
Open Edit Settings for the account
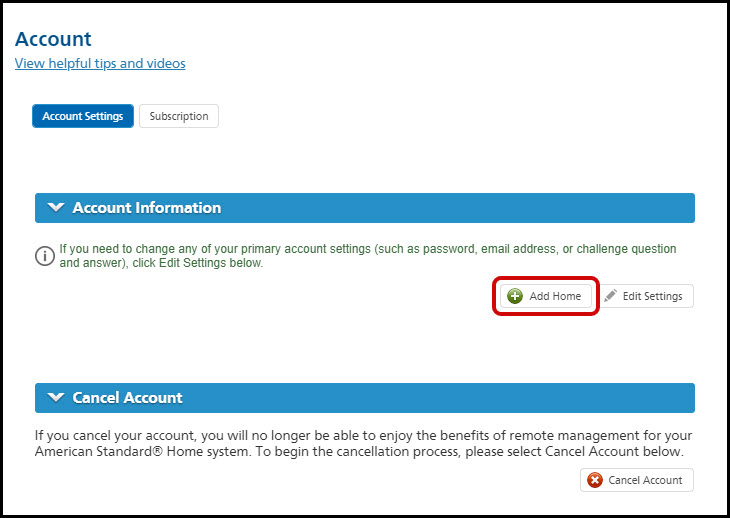tap(647, 296)
